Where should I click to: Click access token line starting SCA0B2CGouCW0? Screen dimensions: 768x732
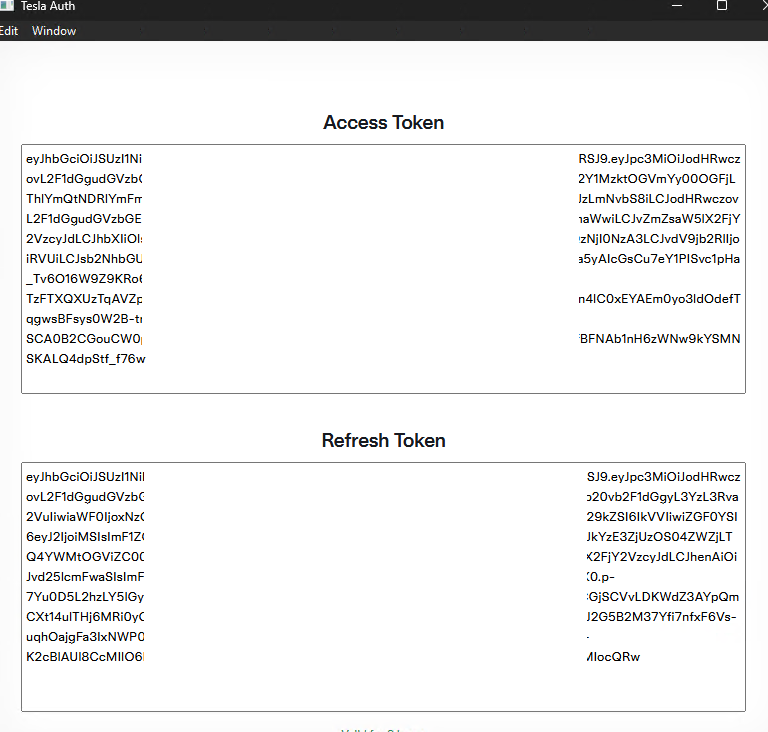[84, 339]
